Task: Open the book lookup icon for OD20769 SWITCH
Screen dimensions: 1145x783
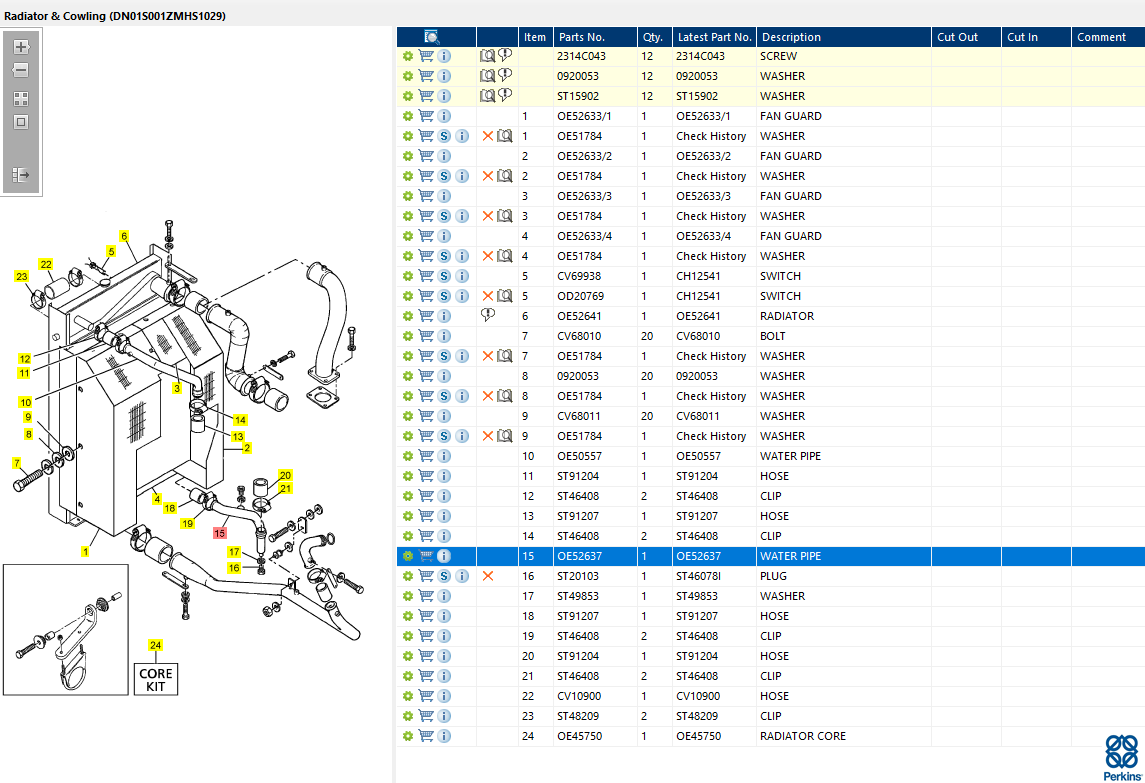Action: click(505, 296)
